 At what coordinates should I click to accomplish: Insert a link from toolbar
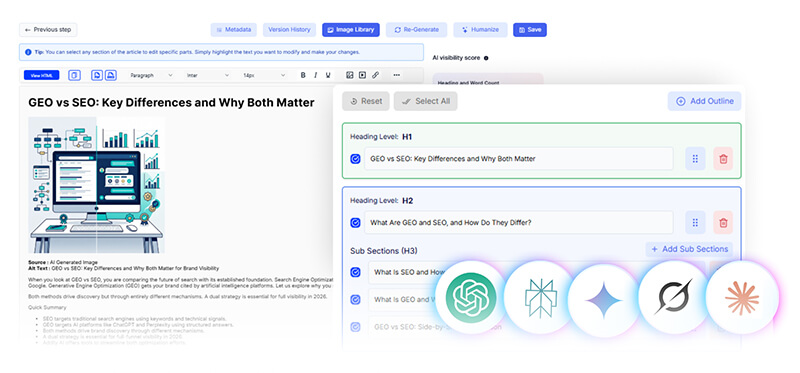375,75
